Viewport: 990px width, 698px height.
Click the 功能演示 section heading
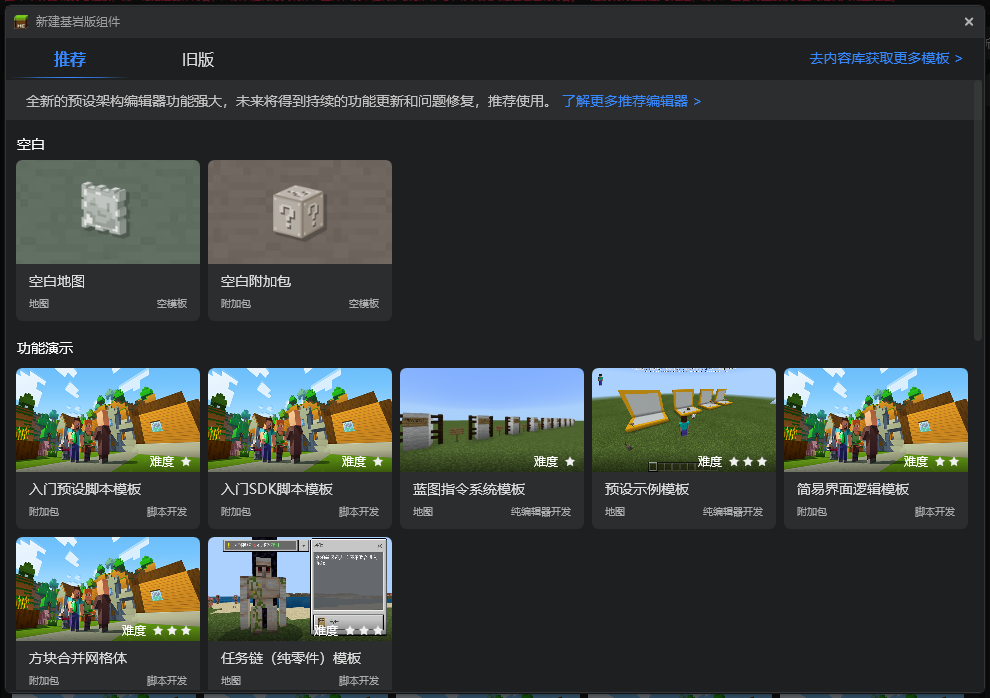click(45, 348)
